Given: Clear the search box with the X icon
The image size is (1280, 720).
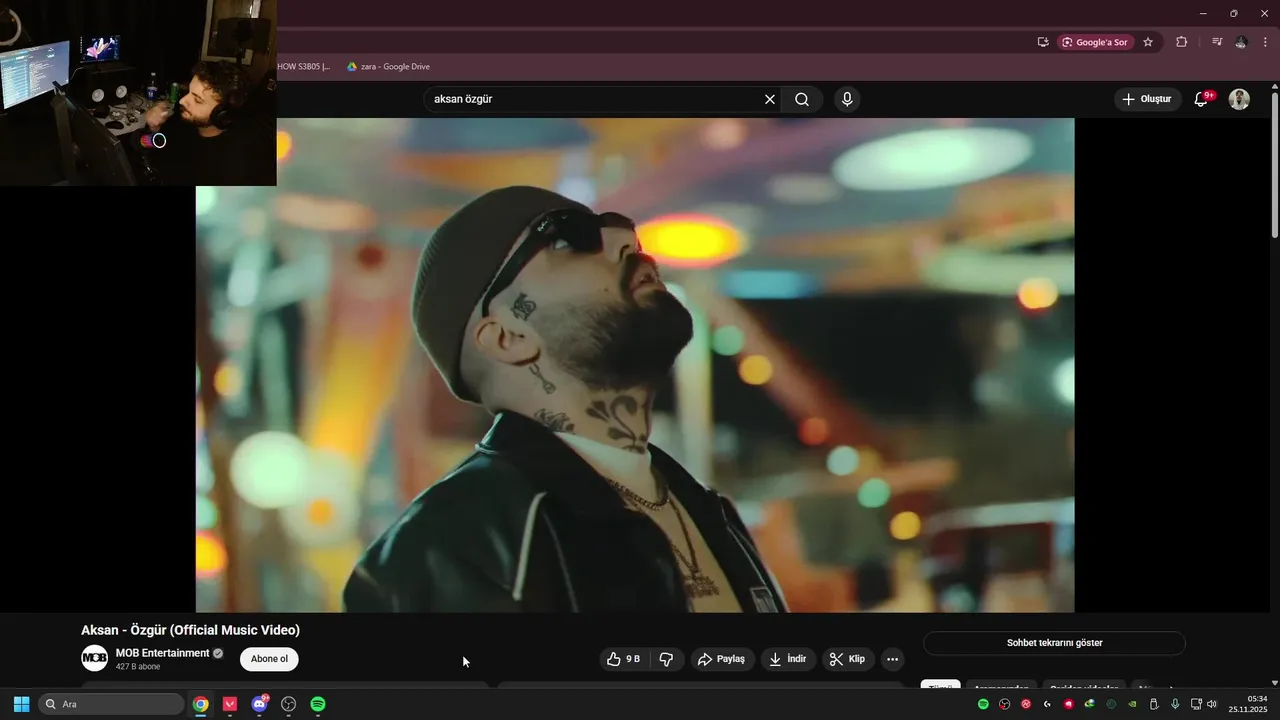Looking at the screenshot, I should coord(770,99).
